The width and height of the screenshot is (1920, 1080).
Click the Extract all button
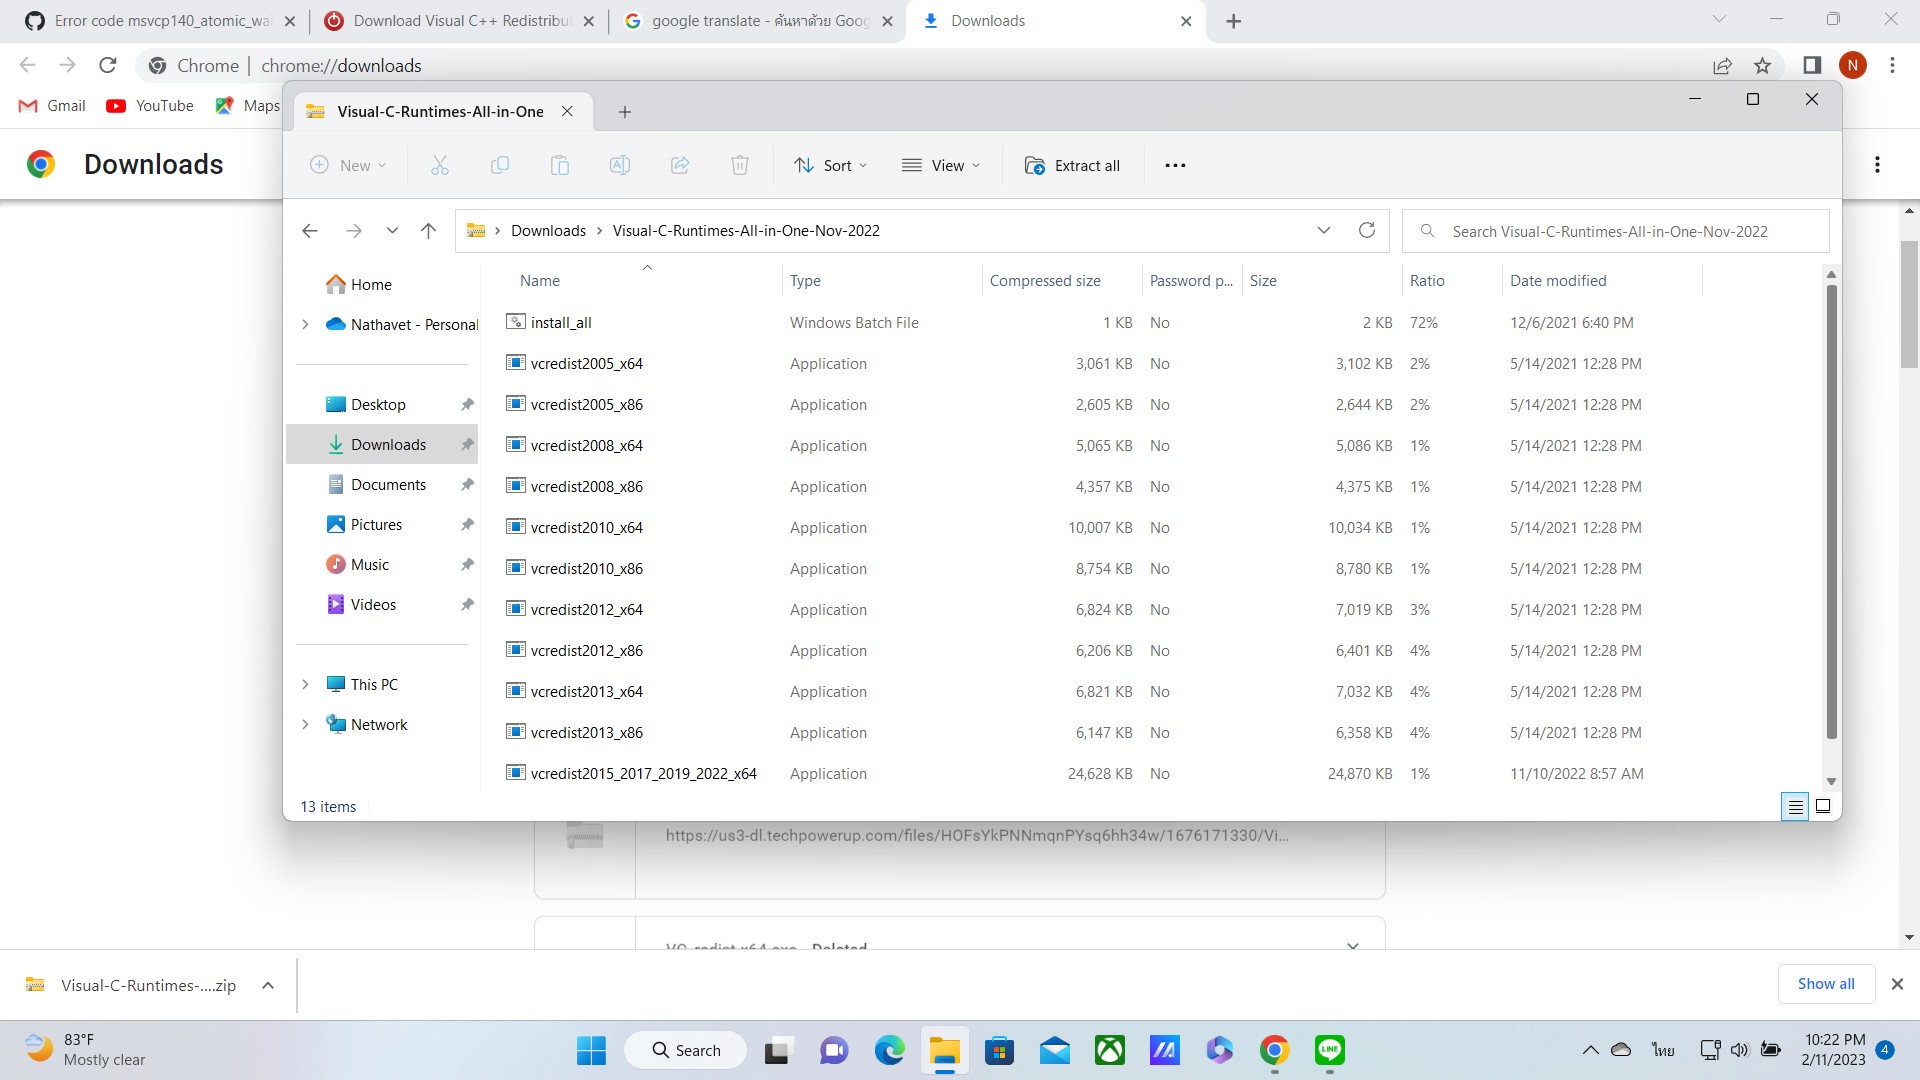pos(1072,165)
